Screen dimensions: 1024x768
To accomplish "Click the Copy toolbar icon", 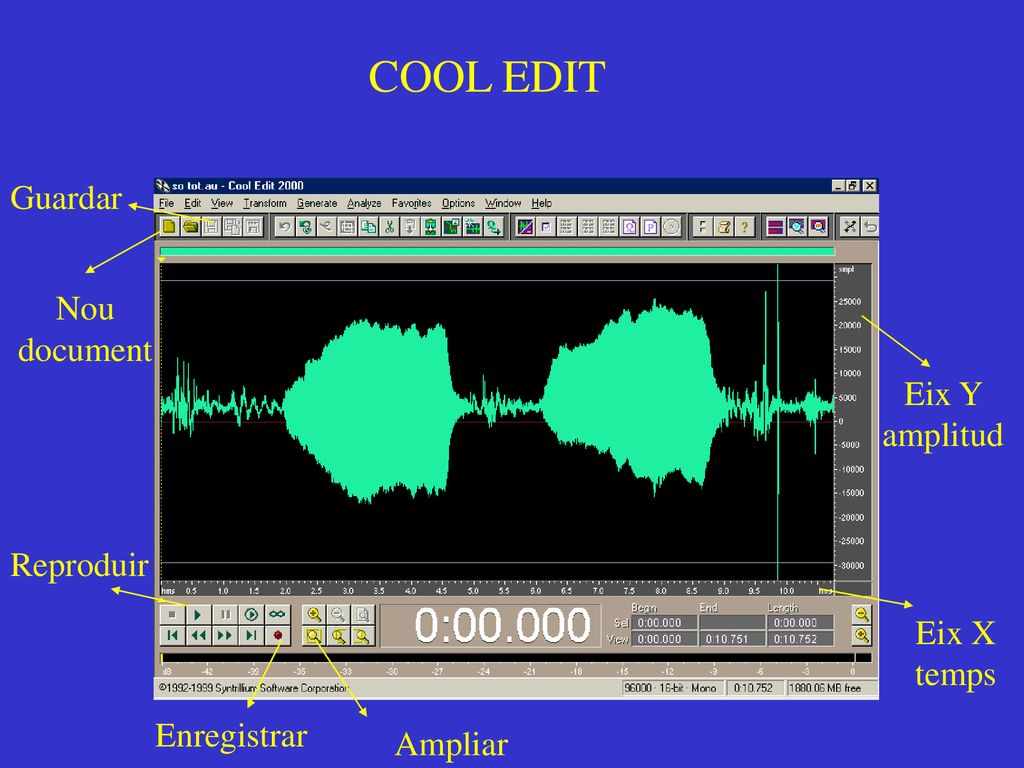I will [368, 227].
